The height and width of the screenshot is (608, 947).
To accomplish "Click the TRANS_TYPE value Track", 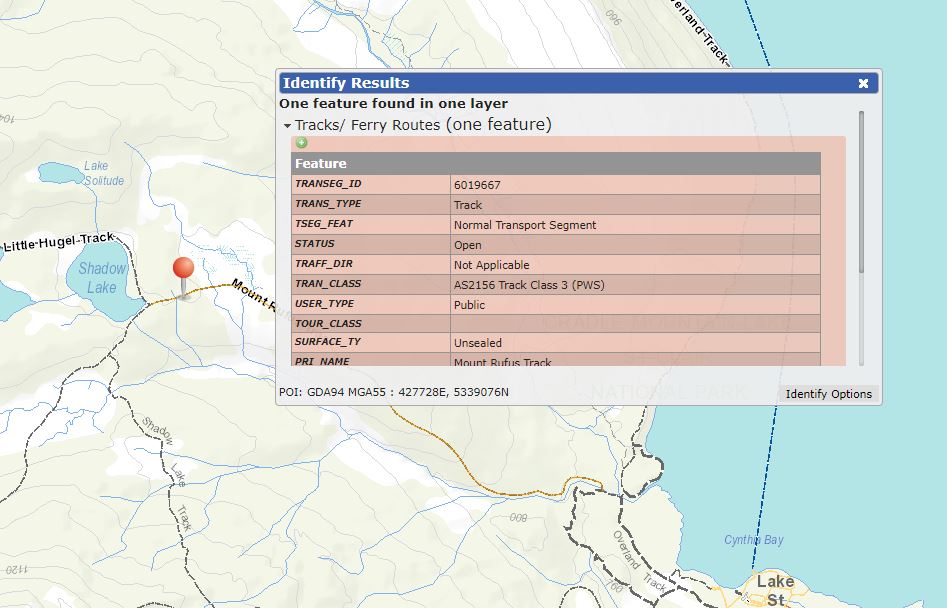I will click(x=468, y=205).
